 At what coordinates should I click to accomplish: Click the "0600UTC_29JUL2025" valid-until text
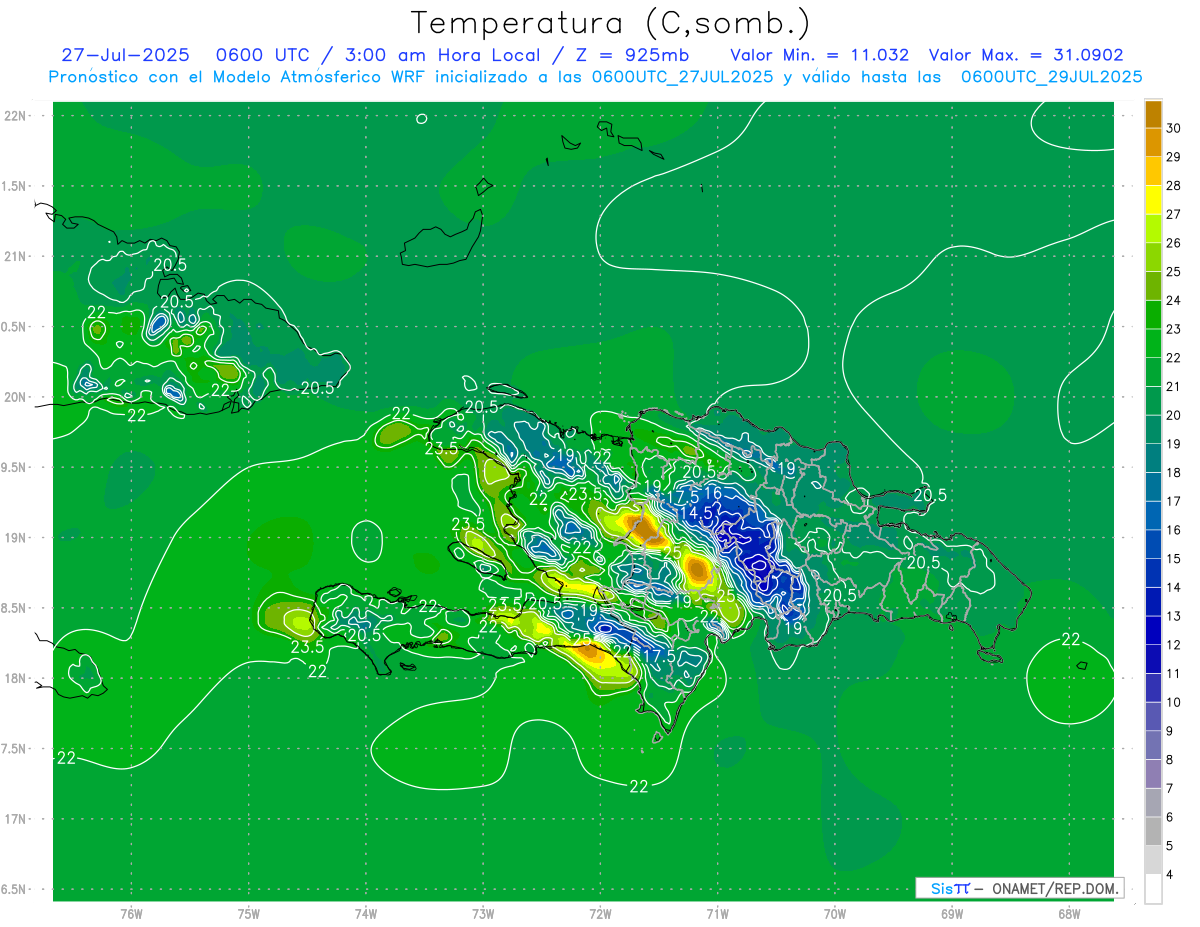pyautogui.click(x=1051, y=77)
